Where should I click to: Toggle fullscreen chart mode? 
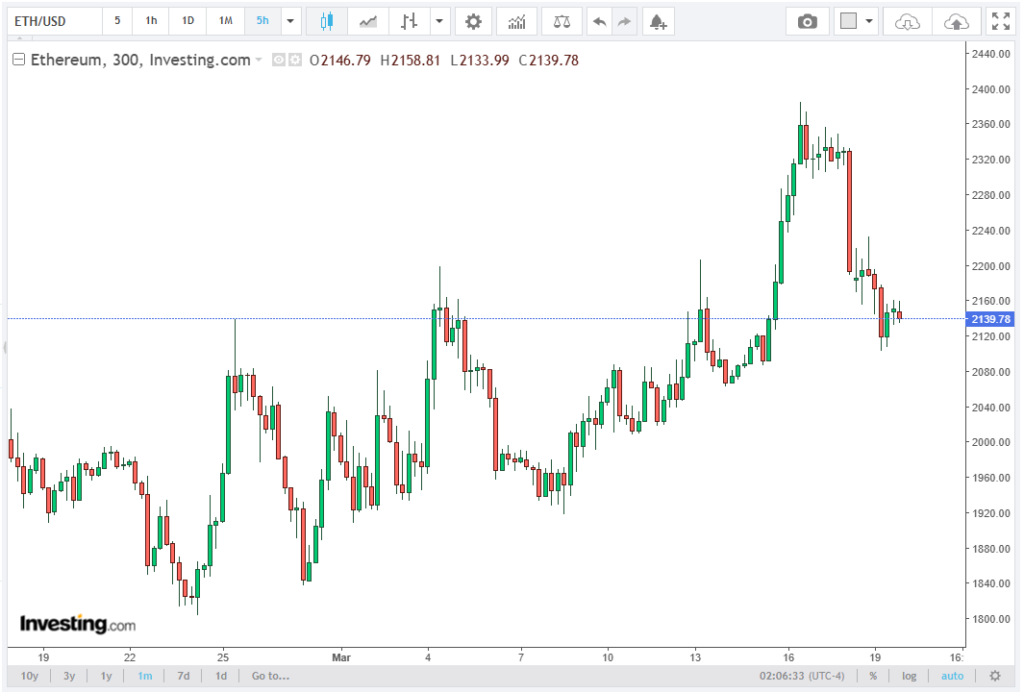click(x=999, y=21)
